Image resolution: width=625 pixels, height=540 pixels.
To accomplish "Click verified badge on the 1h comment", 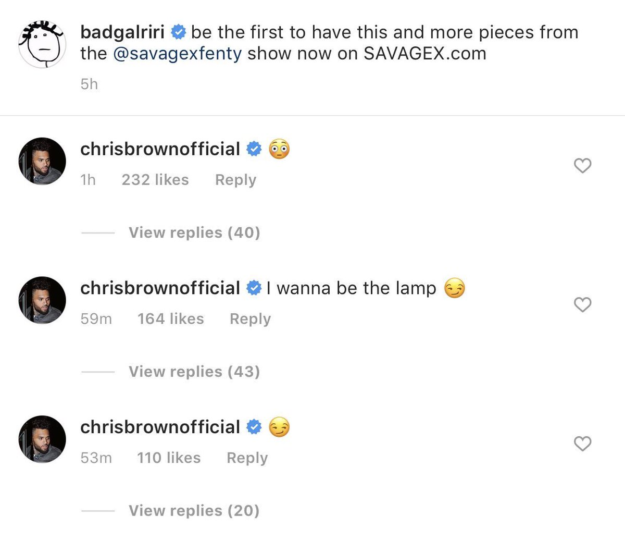I will (254, 150).
